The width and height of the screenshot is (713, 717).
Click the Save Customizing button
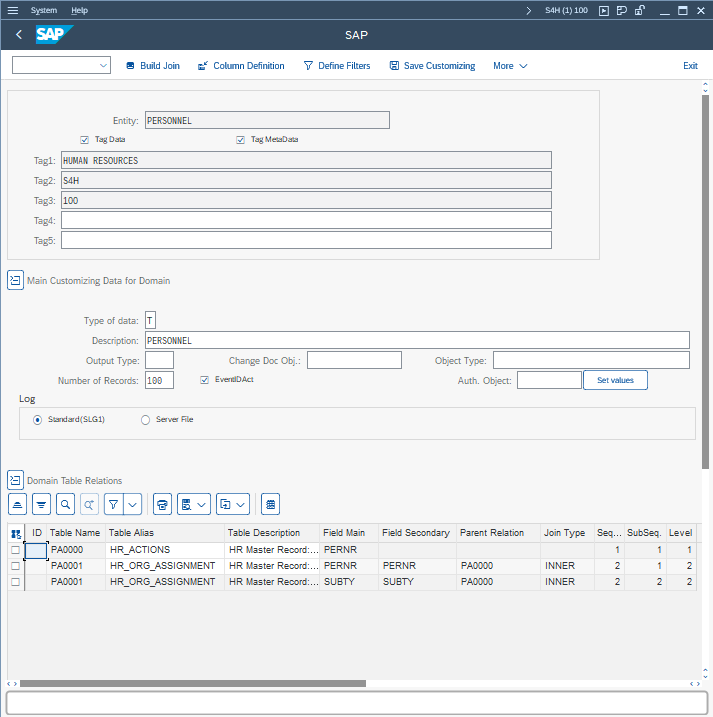[x=432, y=66]
